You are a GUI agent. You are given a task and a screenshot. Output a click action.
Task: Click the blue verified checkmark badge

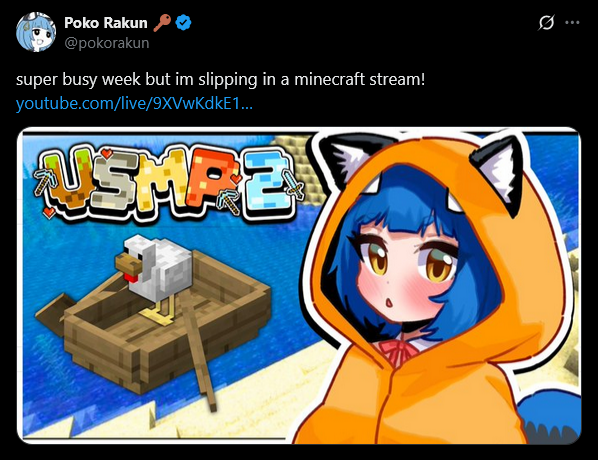tap(183, 23)
